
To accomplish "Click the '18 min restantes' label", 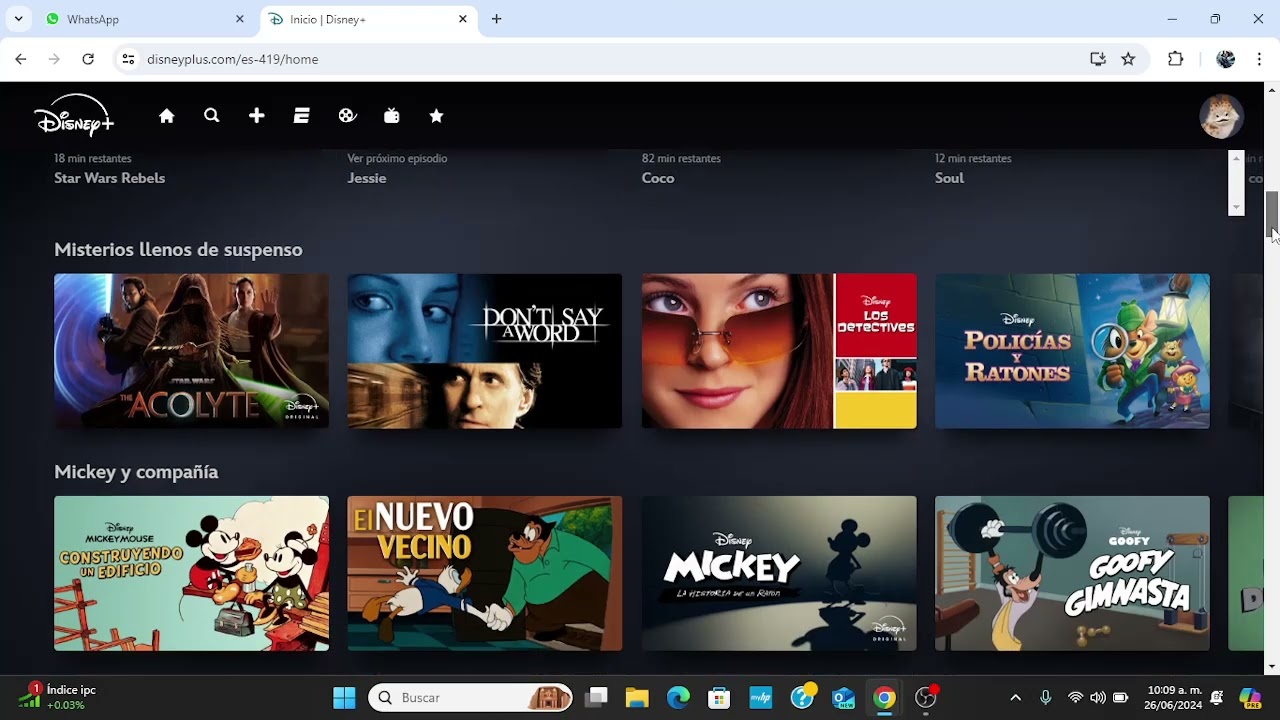I will 93,158.
